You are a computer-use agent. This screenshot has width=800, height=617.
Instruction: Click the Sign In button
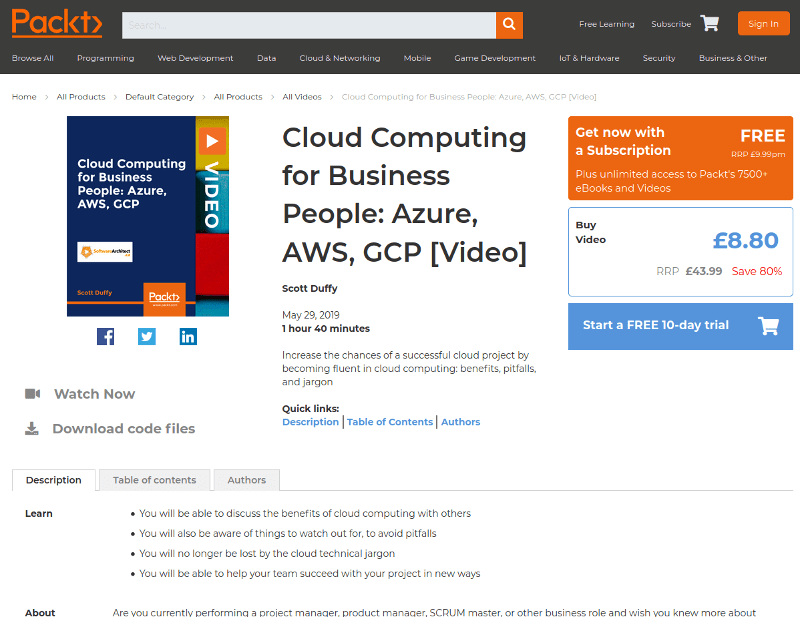[763, 23]
